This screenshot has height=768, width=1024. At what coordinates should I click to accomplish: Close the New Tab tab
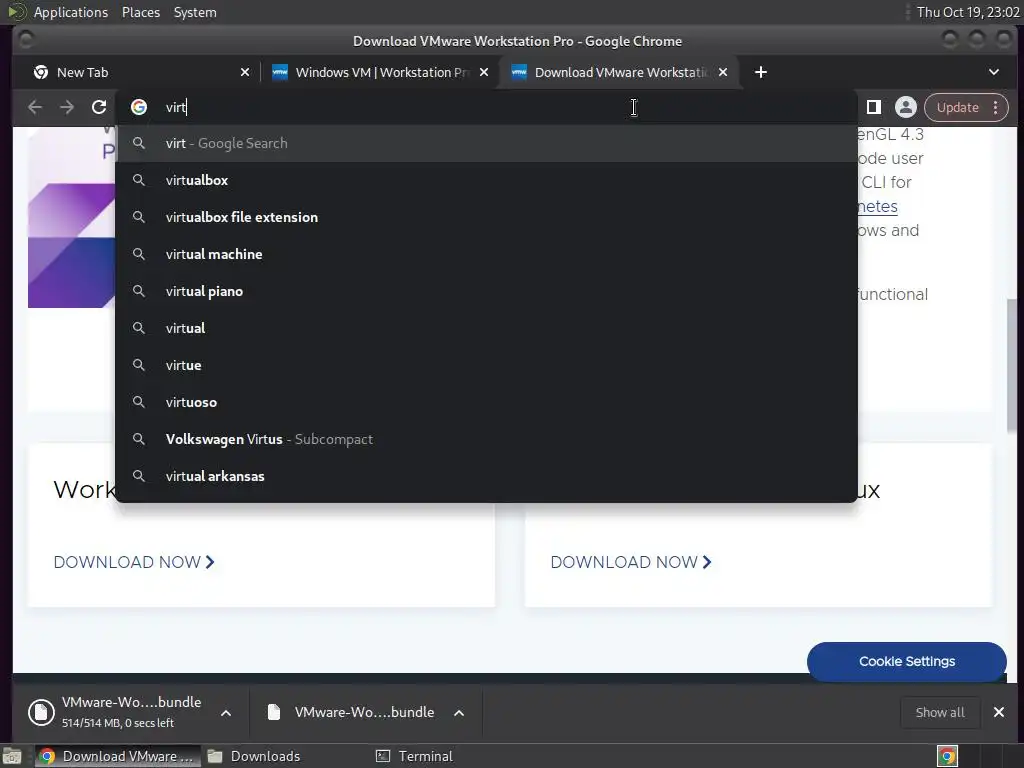coord(245,72)
